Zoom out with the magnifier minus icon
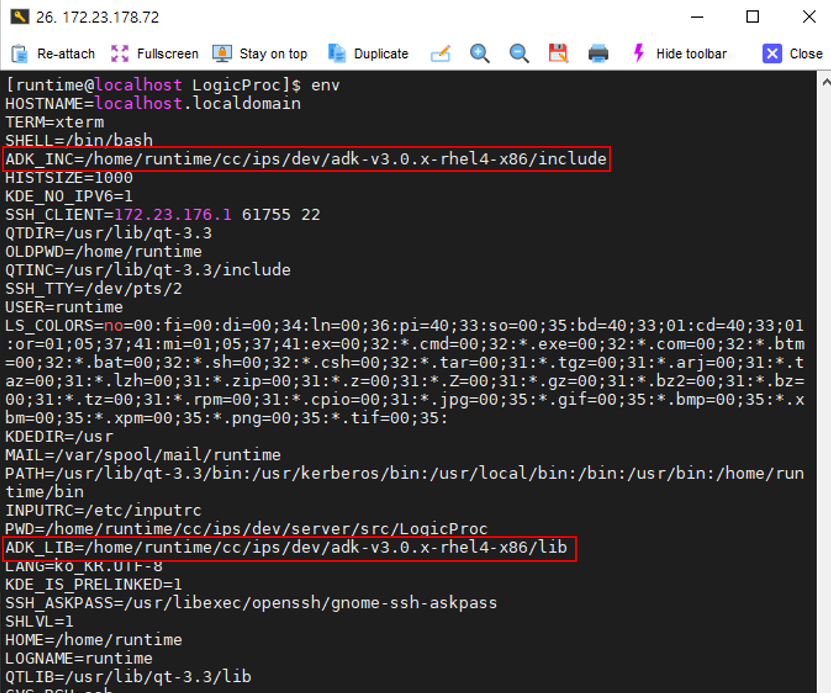831x693 pixels. click(519, 53)
